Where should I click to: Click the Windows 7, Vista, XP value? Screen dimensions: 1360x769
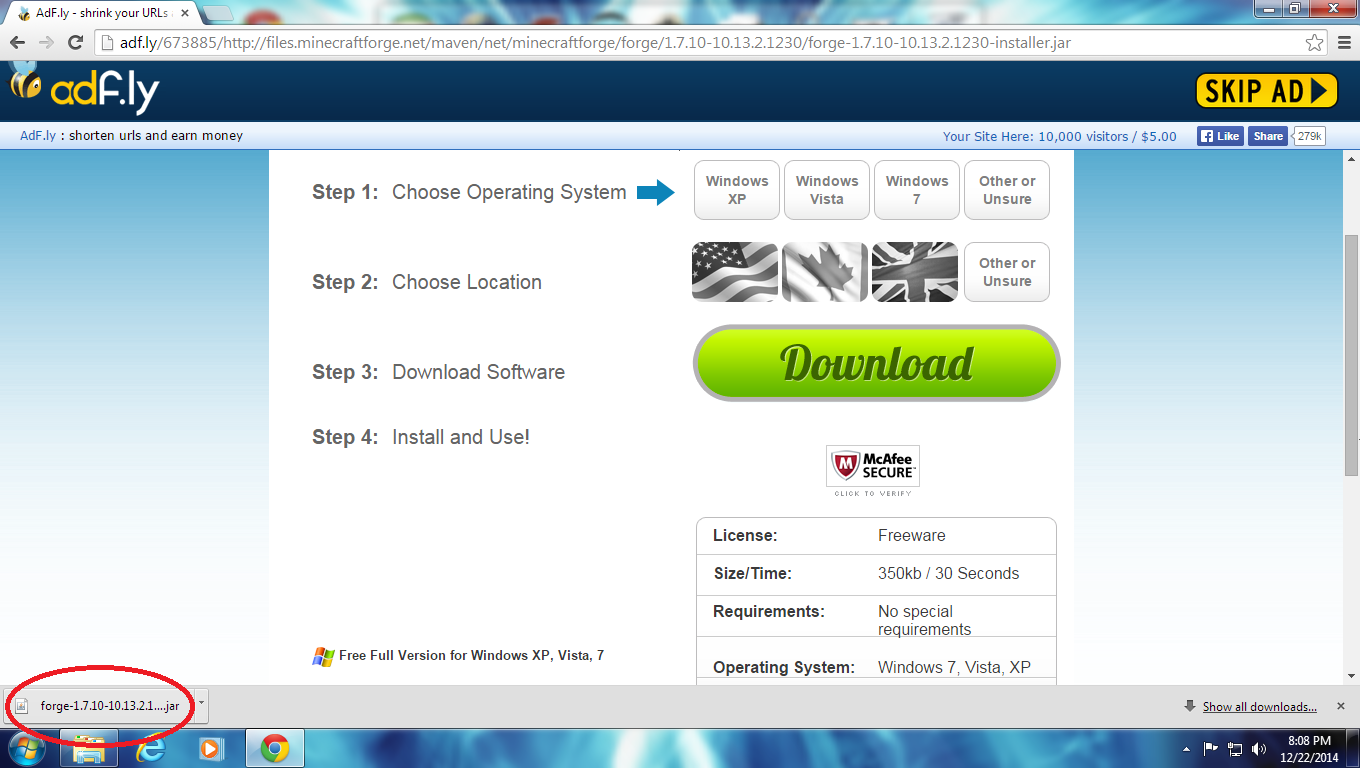[954, 668]
